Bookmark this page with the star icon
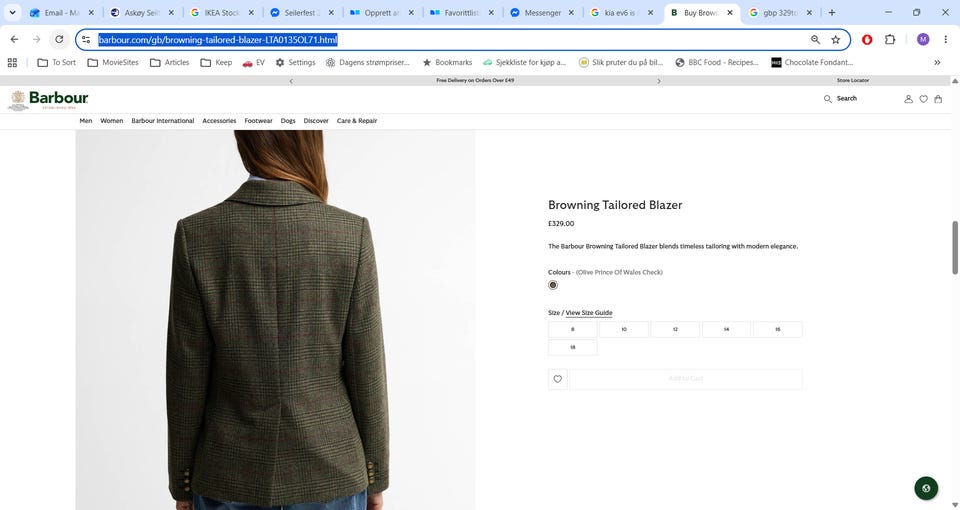960x510 pixels. pyautogui.click(x=835, y=40)
